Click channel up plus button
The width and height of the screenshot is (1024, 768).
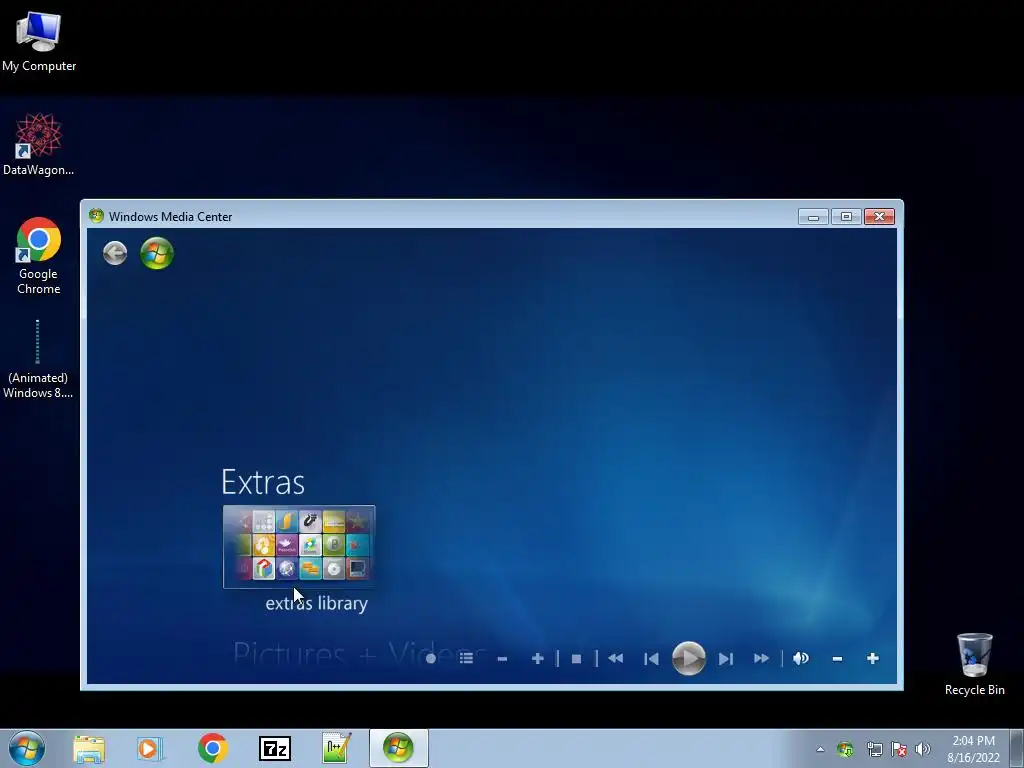pos(537,658)
